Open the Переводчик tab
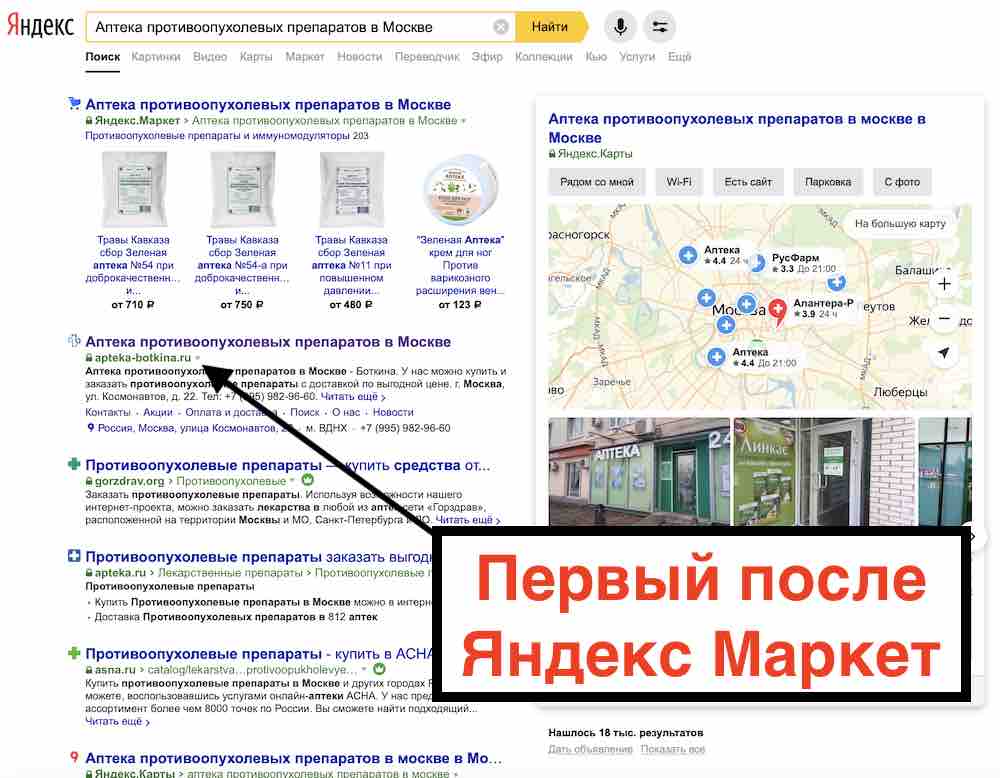Screen dimensions: 1000x778 point(427,57)
